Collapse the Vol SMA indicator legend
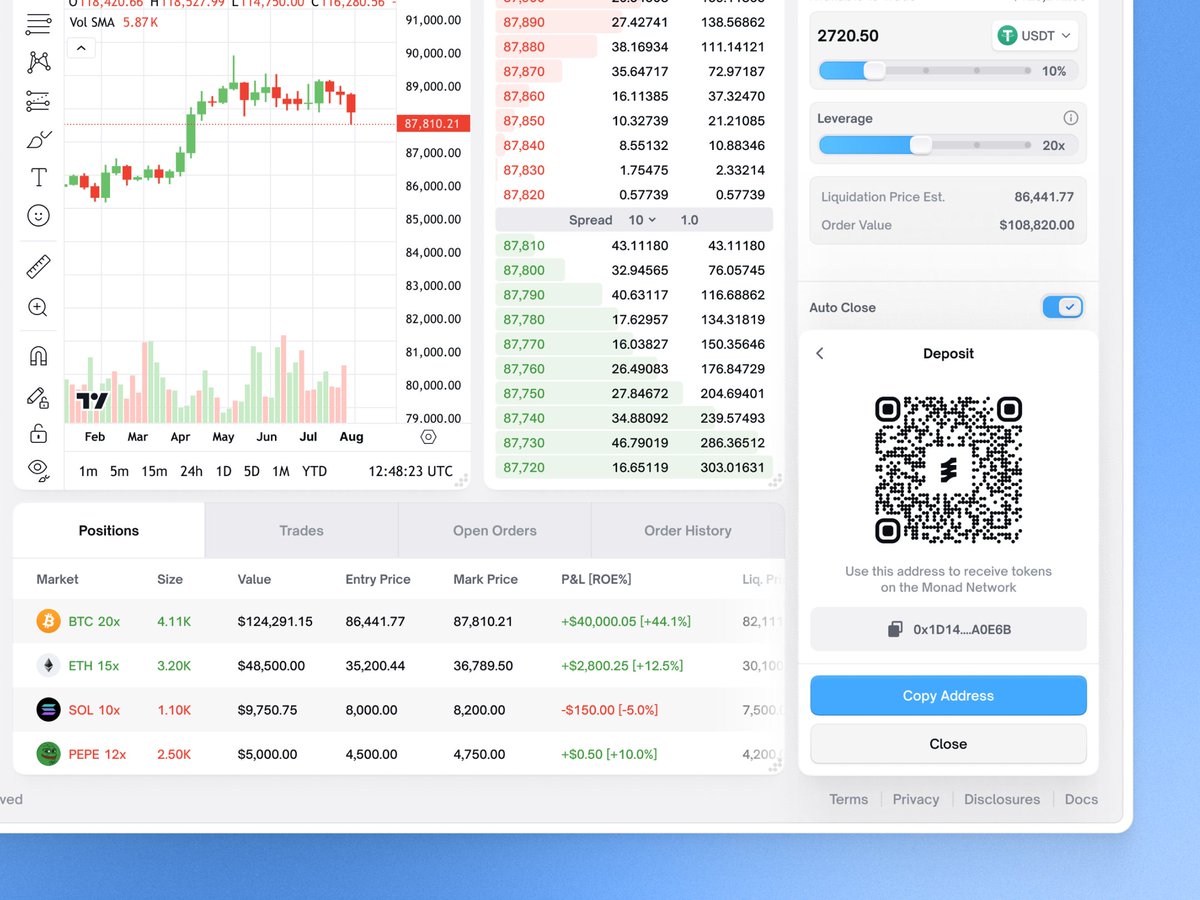 pos(81,47)
